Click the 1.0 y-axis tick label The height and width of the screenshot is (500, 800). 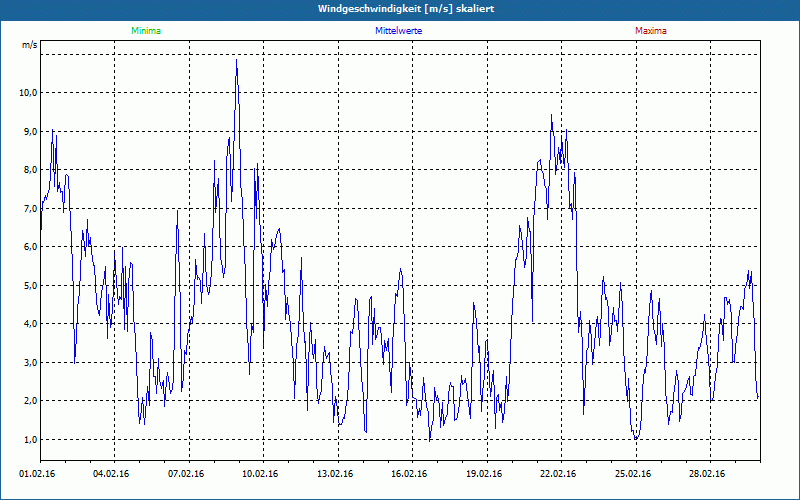click(29, 440)
